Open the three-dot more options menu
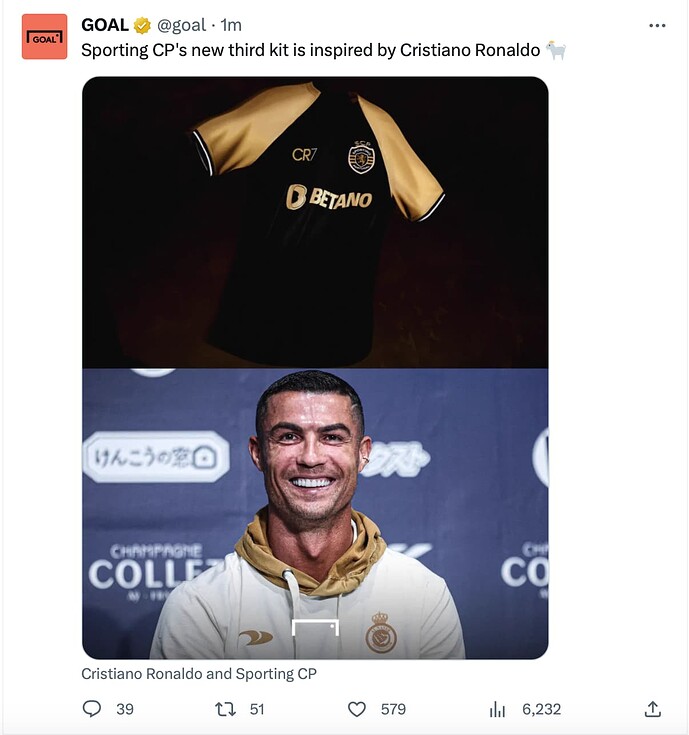This screenshot has height=735, width=689. click(657, 25)
